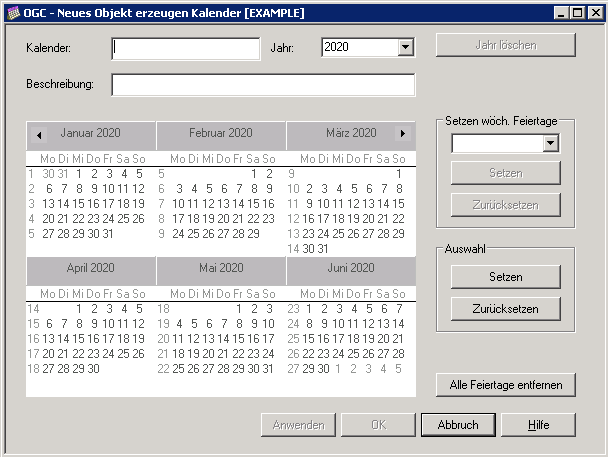
Task: Select day 30 in Juni 2020
Action: (323, 369)
